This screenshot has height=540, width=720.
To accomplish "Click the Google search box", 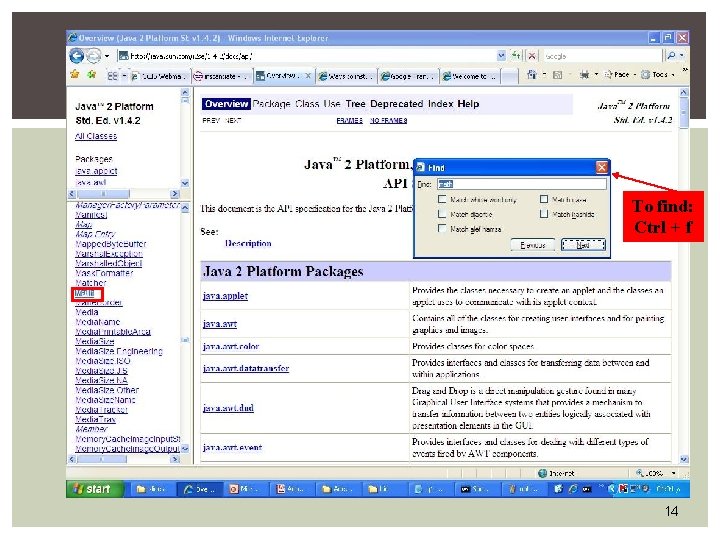I will tap(602, 56).
